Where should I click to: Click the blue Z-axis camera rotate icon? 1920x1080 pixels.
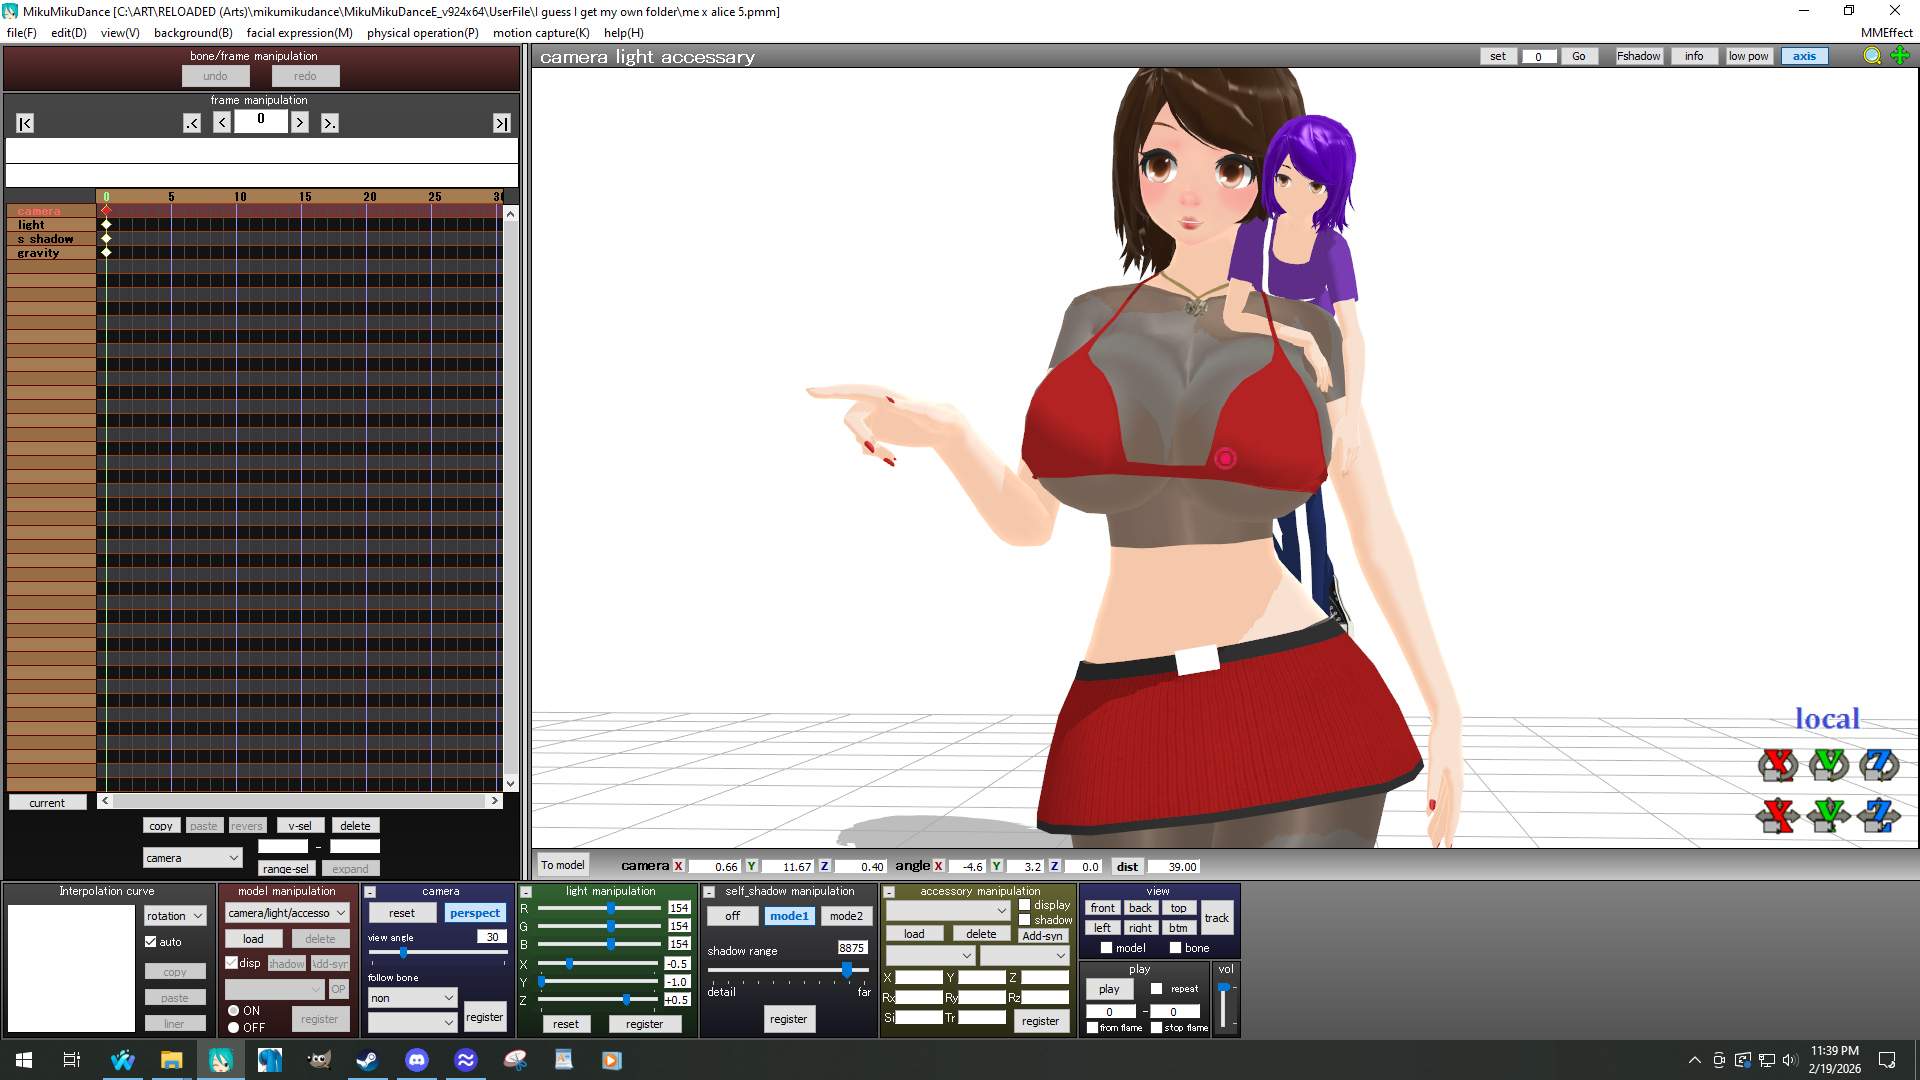click(x=1879, y=765)
